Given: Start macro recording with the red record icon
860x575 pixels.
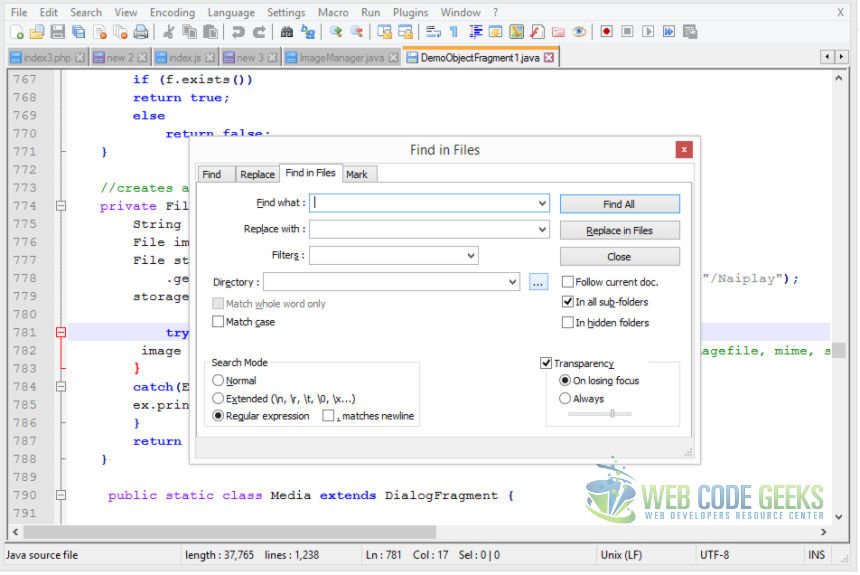Looking at the screenshot, I should click(607, 32).
